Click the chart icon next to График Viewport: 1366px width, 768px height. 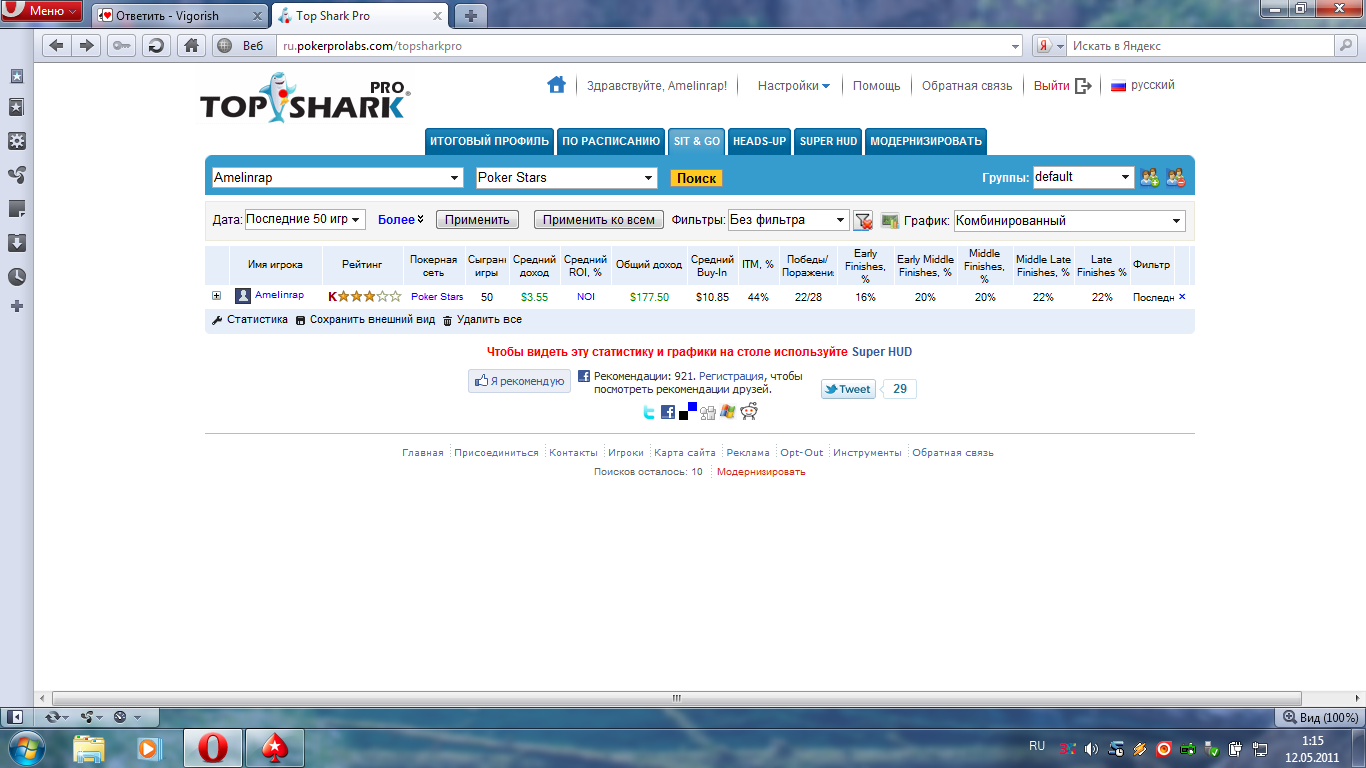coord(890,220)
